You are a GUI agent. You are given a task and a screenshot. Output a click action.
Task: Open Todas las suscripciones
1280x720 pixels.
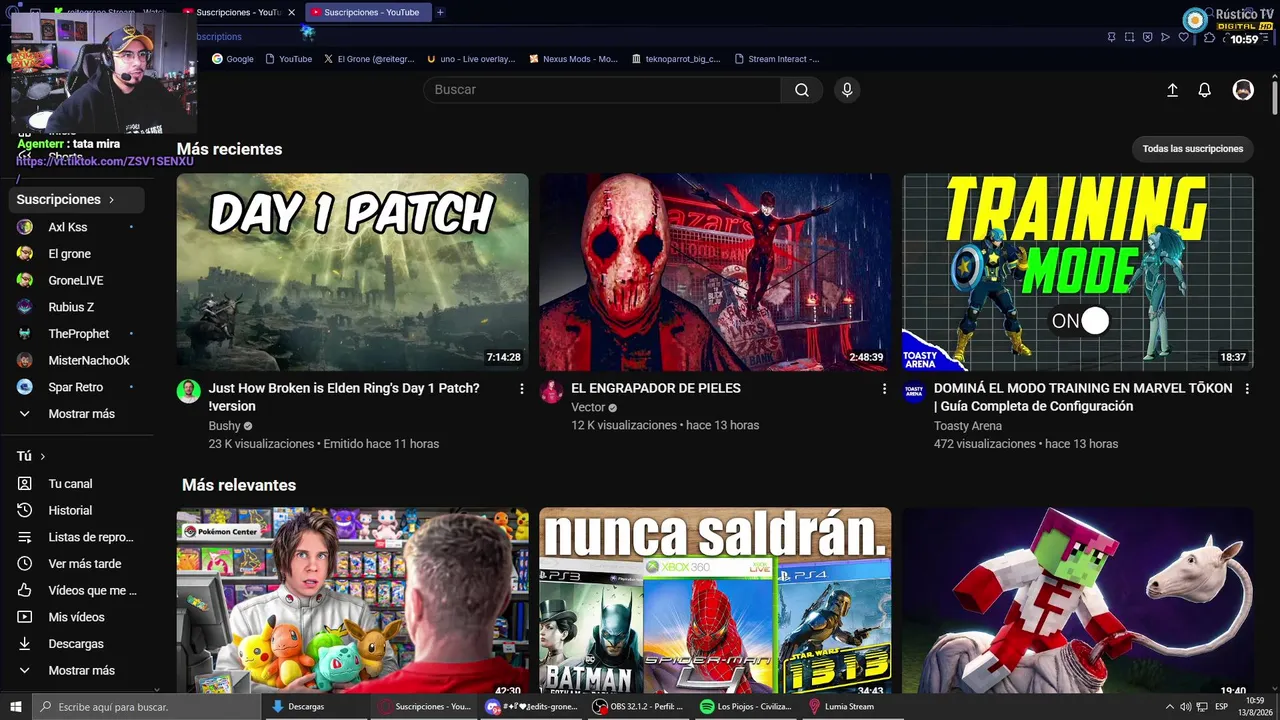tap(1193, 149)
